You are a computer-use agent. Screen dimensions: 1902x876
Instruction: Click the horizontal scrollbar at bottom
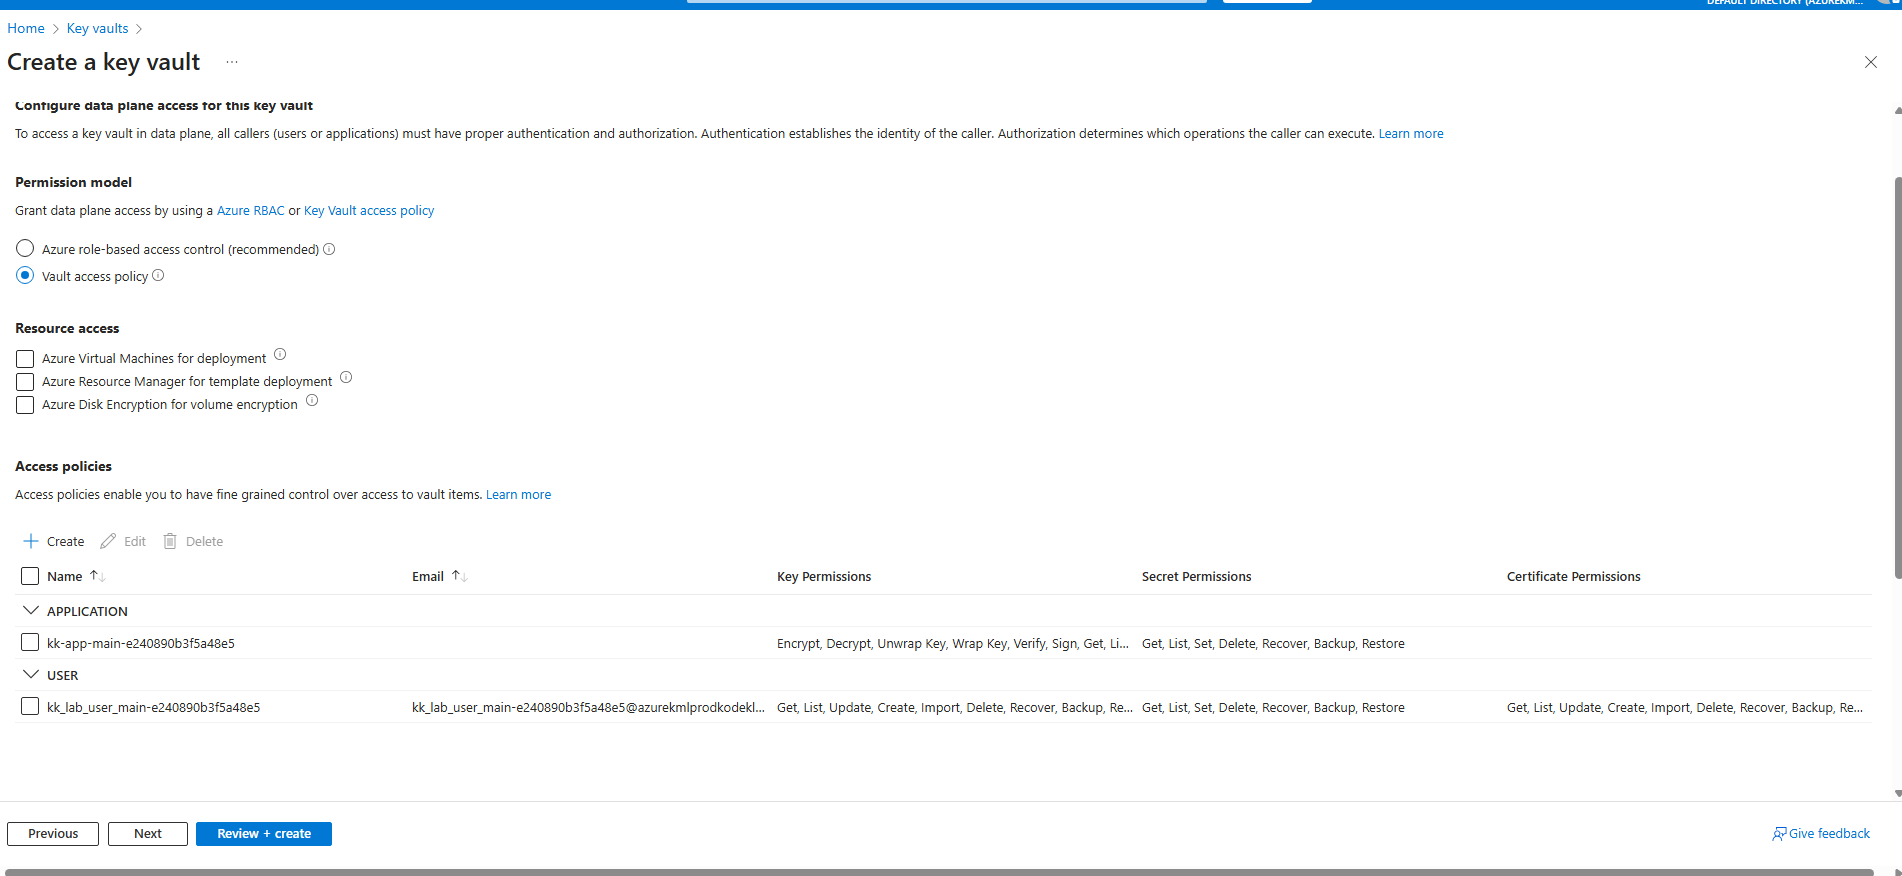[940, 872]
